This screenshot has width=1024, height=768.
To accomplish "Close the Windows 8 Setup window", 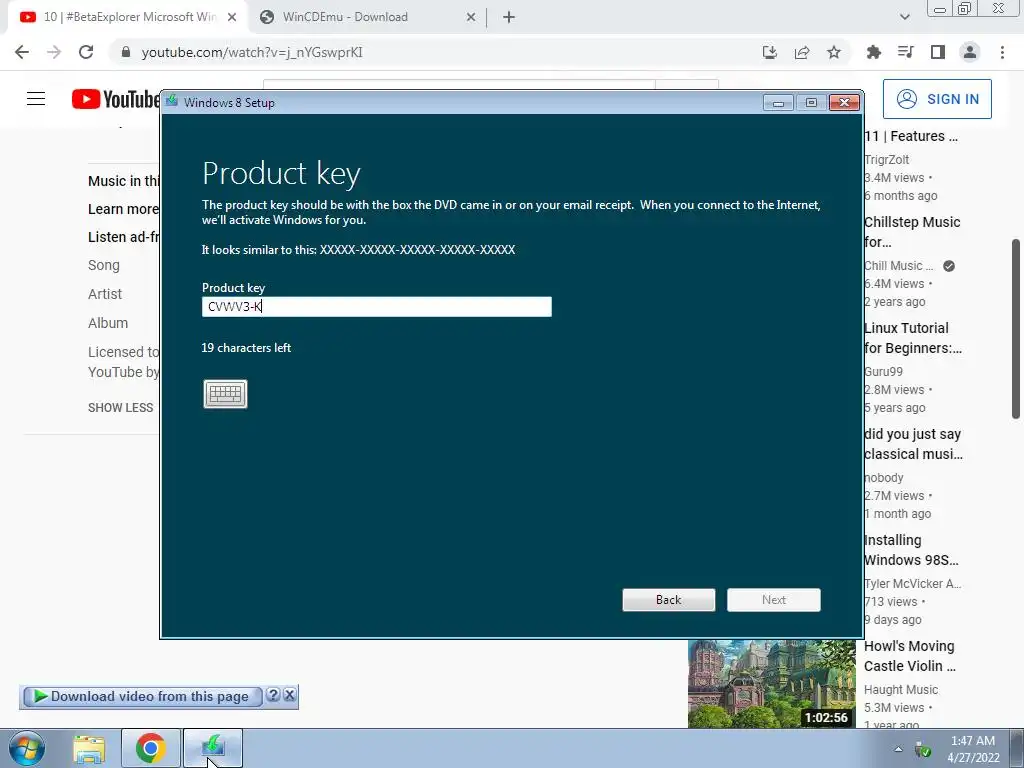I will [x=844, y=103].
